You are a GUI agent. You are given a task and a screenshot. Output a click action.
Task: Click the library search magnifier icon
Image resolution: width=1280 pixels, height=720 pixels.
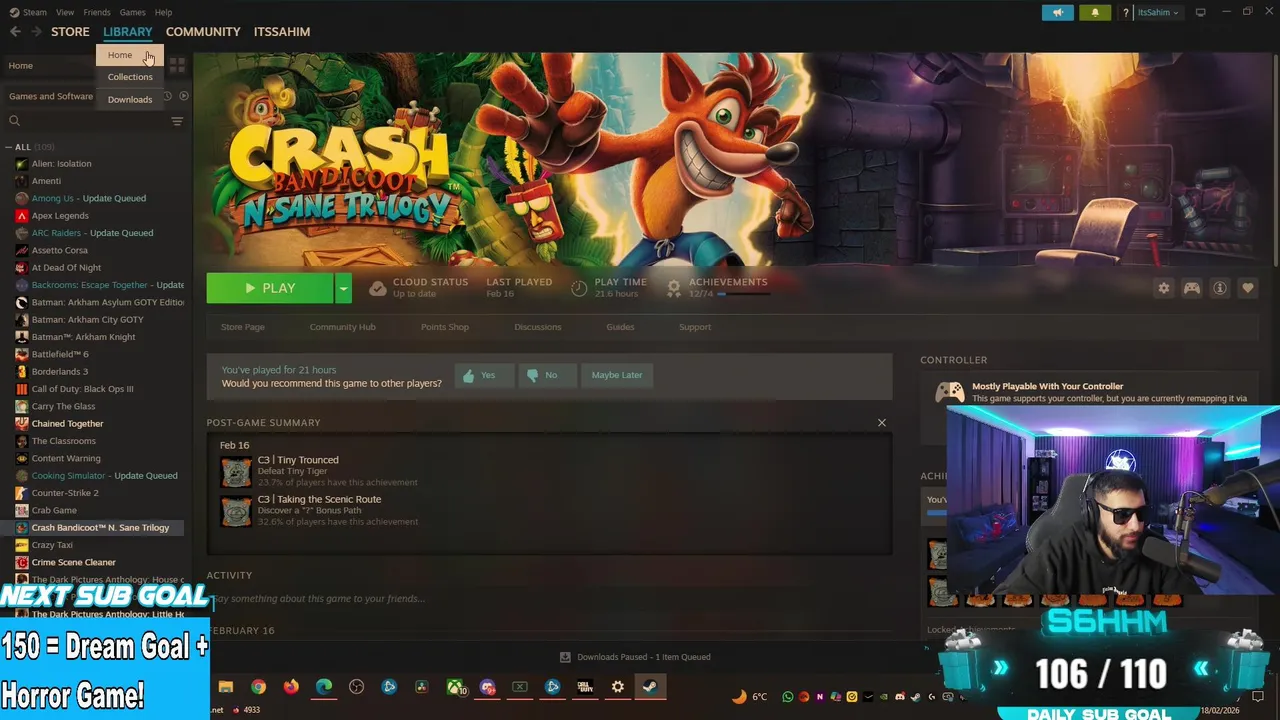pyautogui.click(x=14, y=121)
